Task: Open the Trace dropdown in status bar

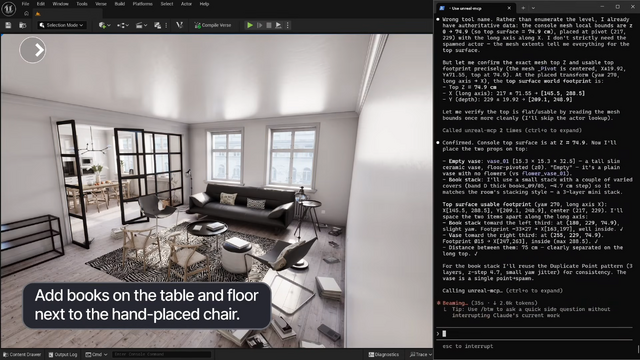Action: point(420,354)
